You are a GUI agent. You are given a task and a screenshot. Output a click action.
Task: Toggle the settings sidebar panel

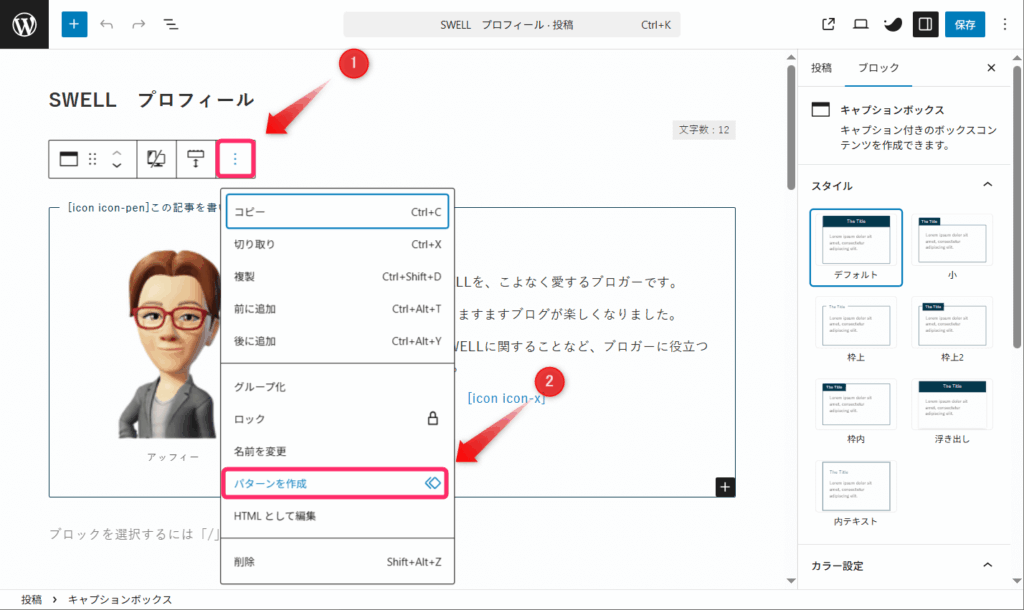pyautogui.click(x=925, y=24)
